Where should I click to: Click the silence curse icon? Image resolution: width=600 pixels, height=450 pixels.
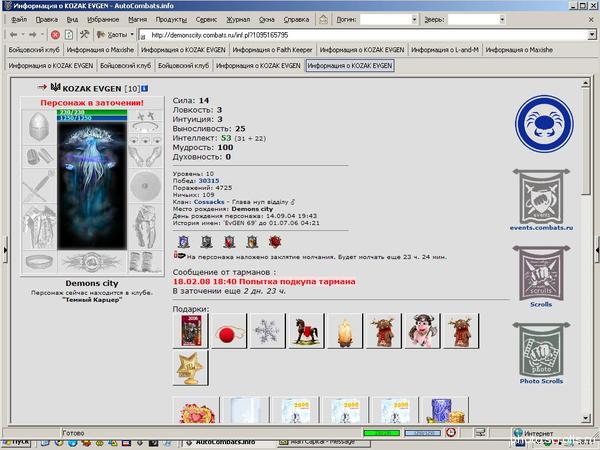pyautogui.click(x=179, y=255)
